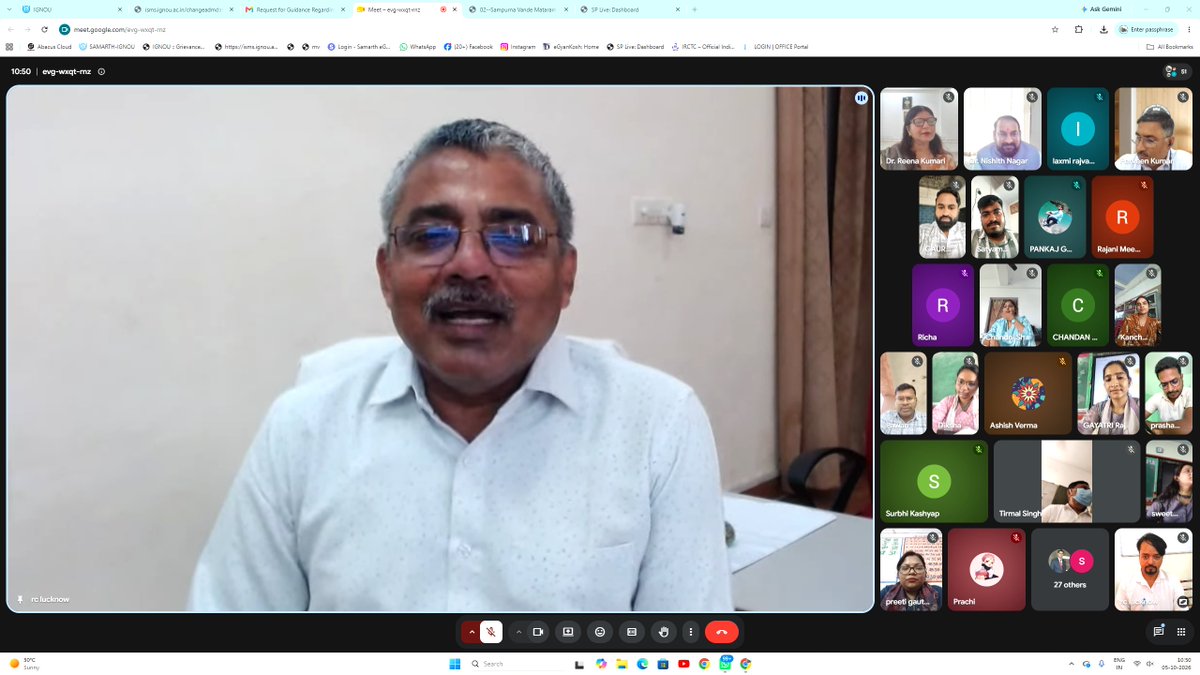Open SAMARTH-IGNOU bookmark

point(107,47)
